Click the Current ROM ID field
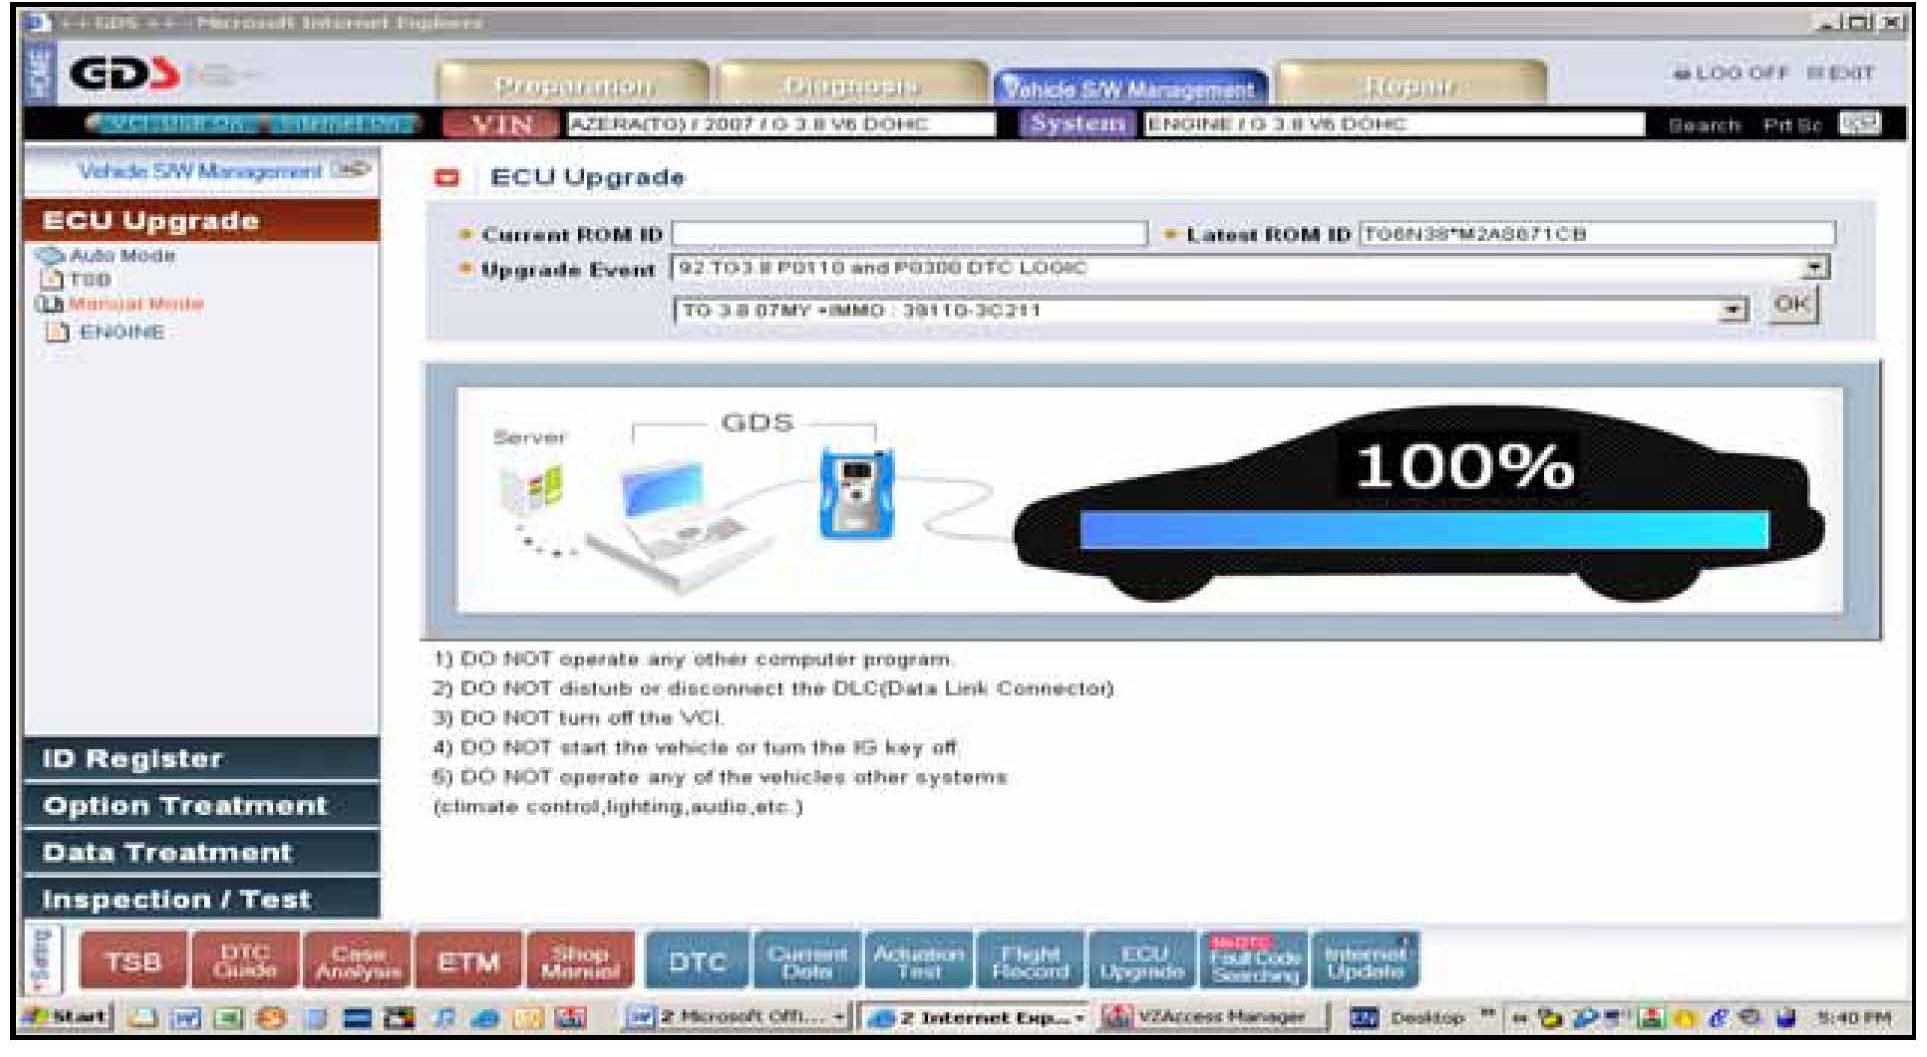Viewport: 1927px width, 1057px height. coord(909,234)
